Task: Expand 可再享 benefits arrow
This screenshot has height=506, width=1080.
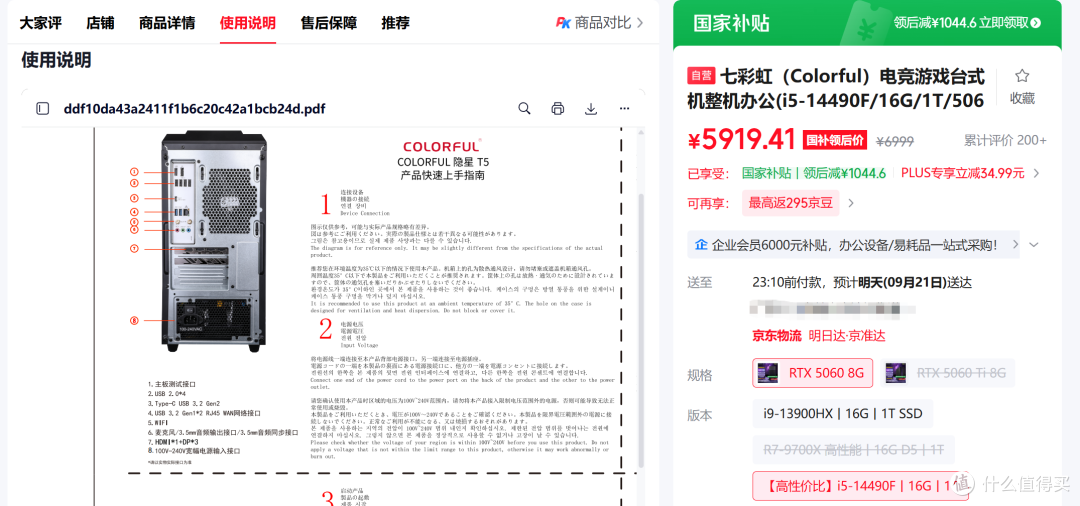Action: [x=851, y=203]
